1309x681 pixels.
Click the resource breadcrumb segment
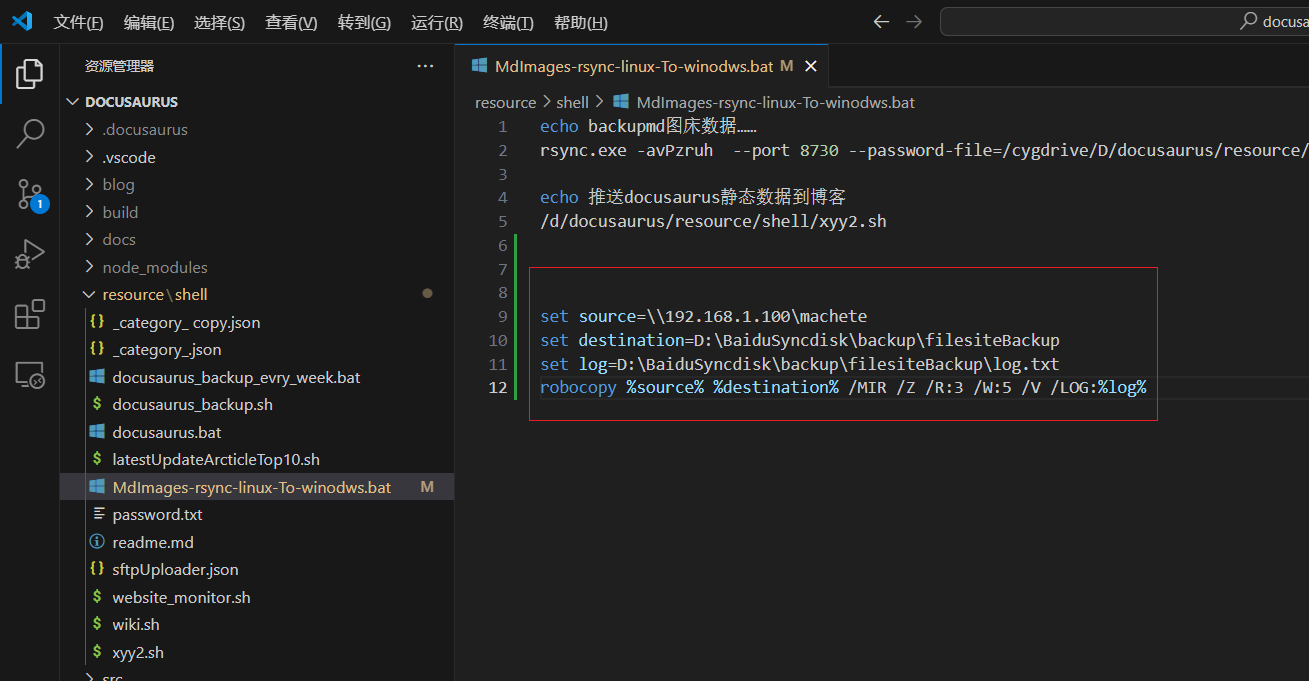point(505,102)
